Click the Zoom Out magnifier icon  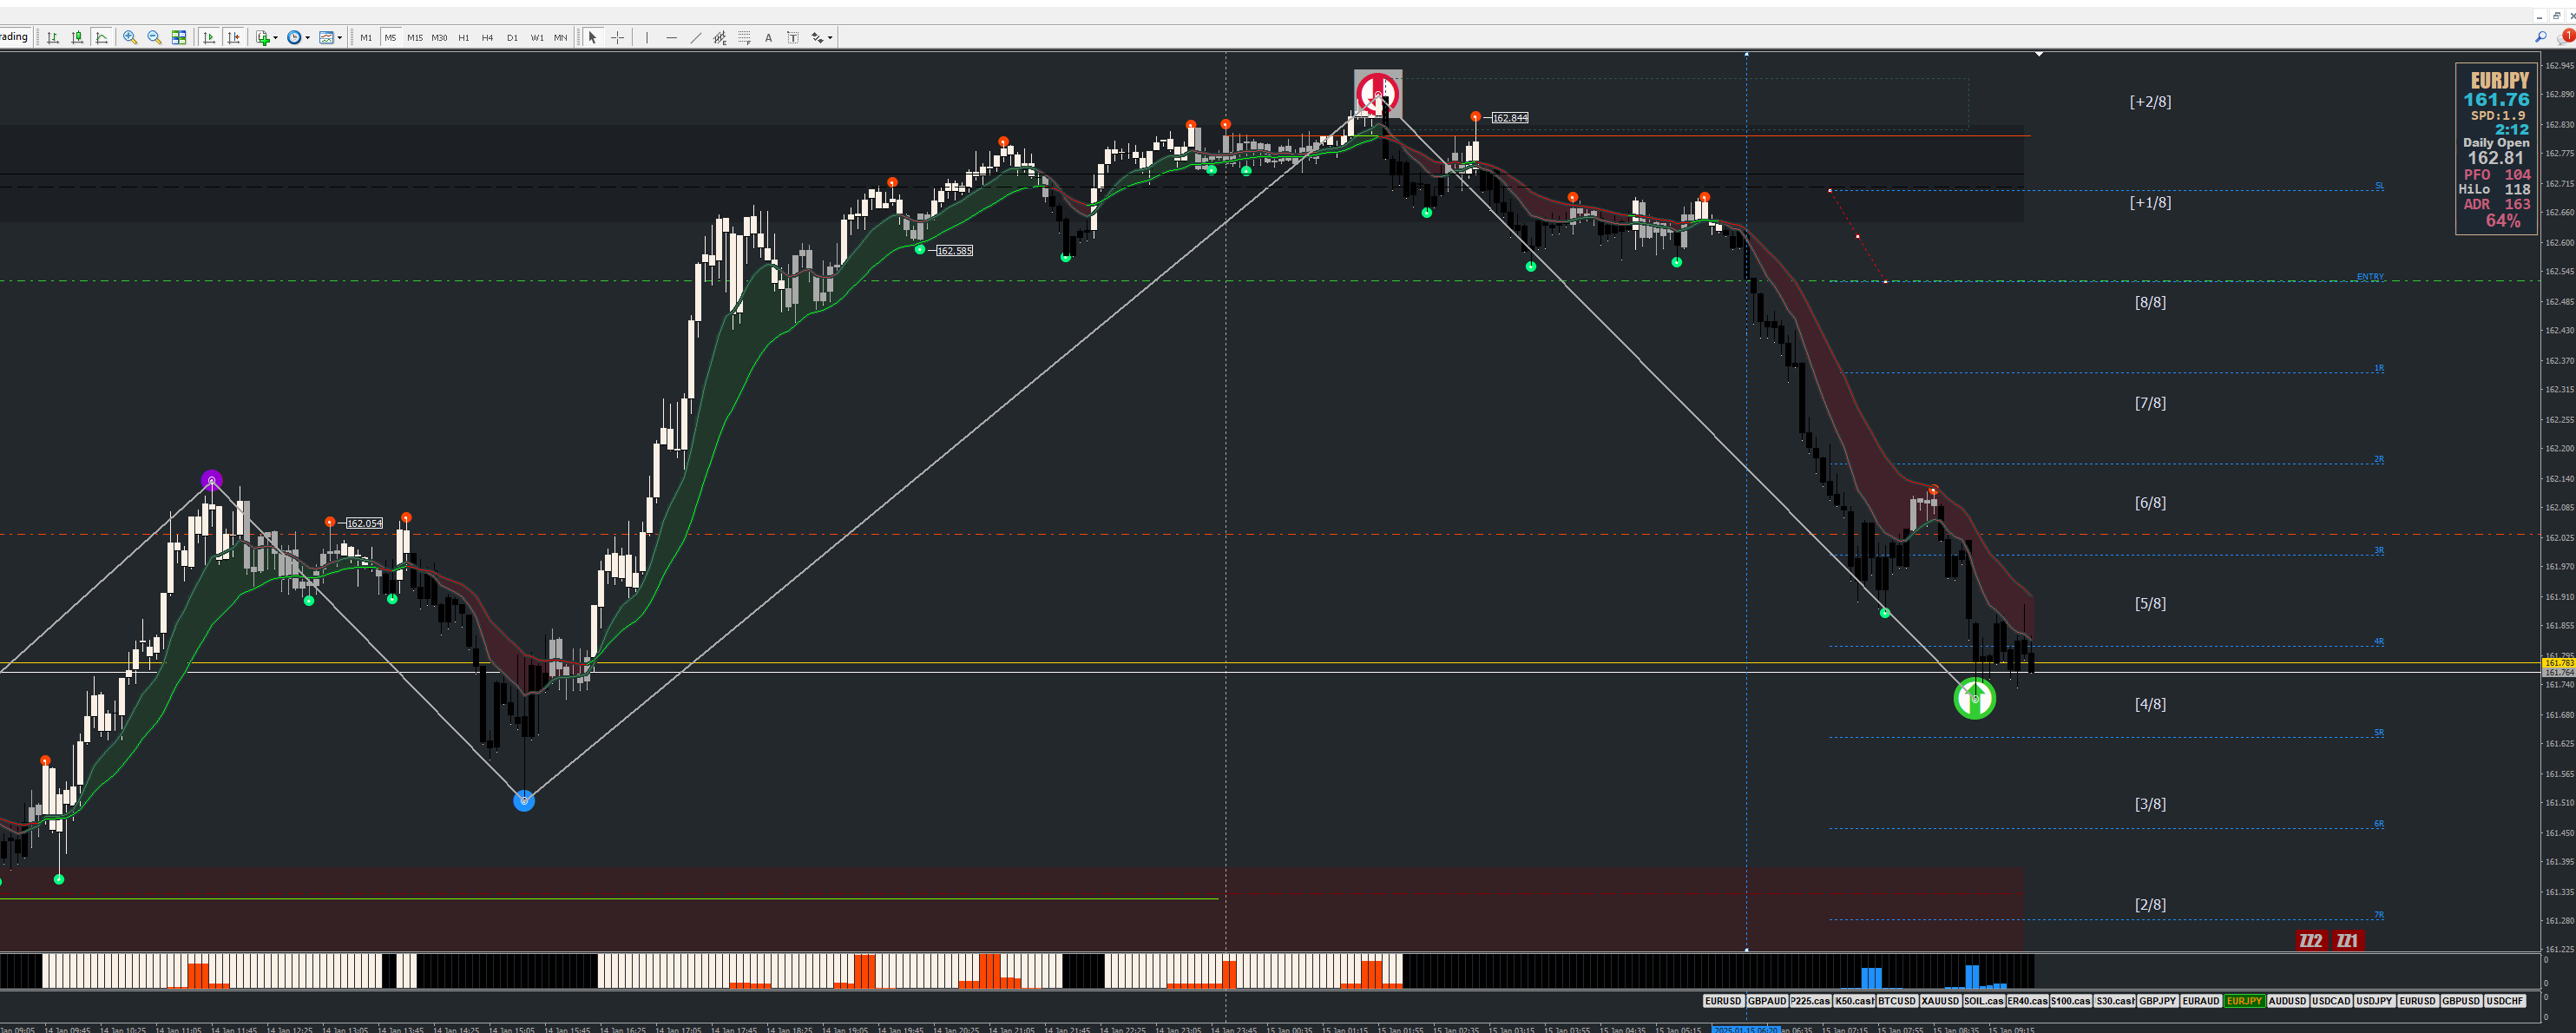click(154, 37)
